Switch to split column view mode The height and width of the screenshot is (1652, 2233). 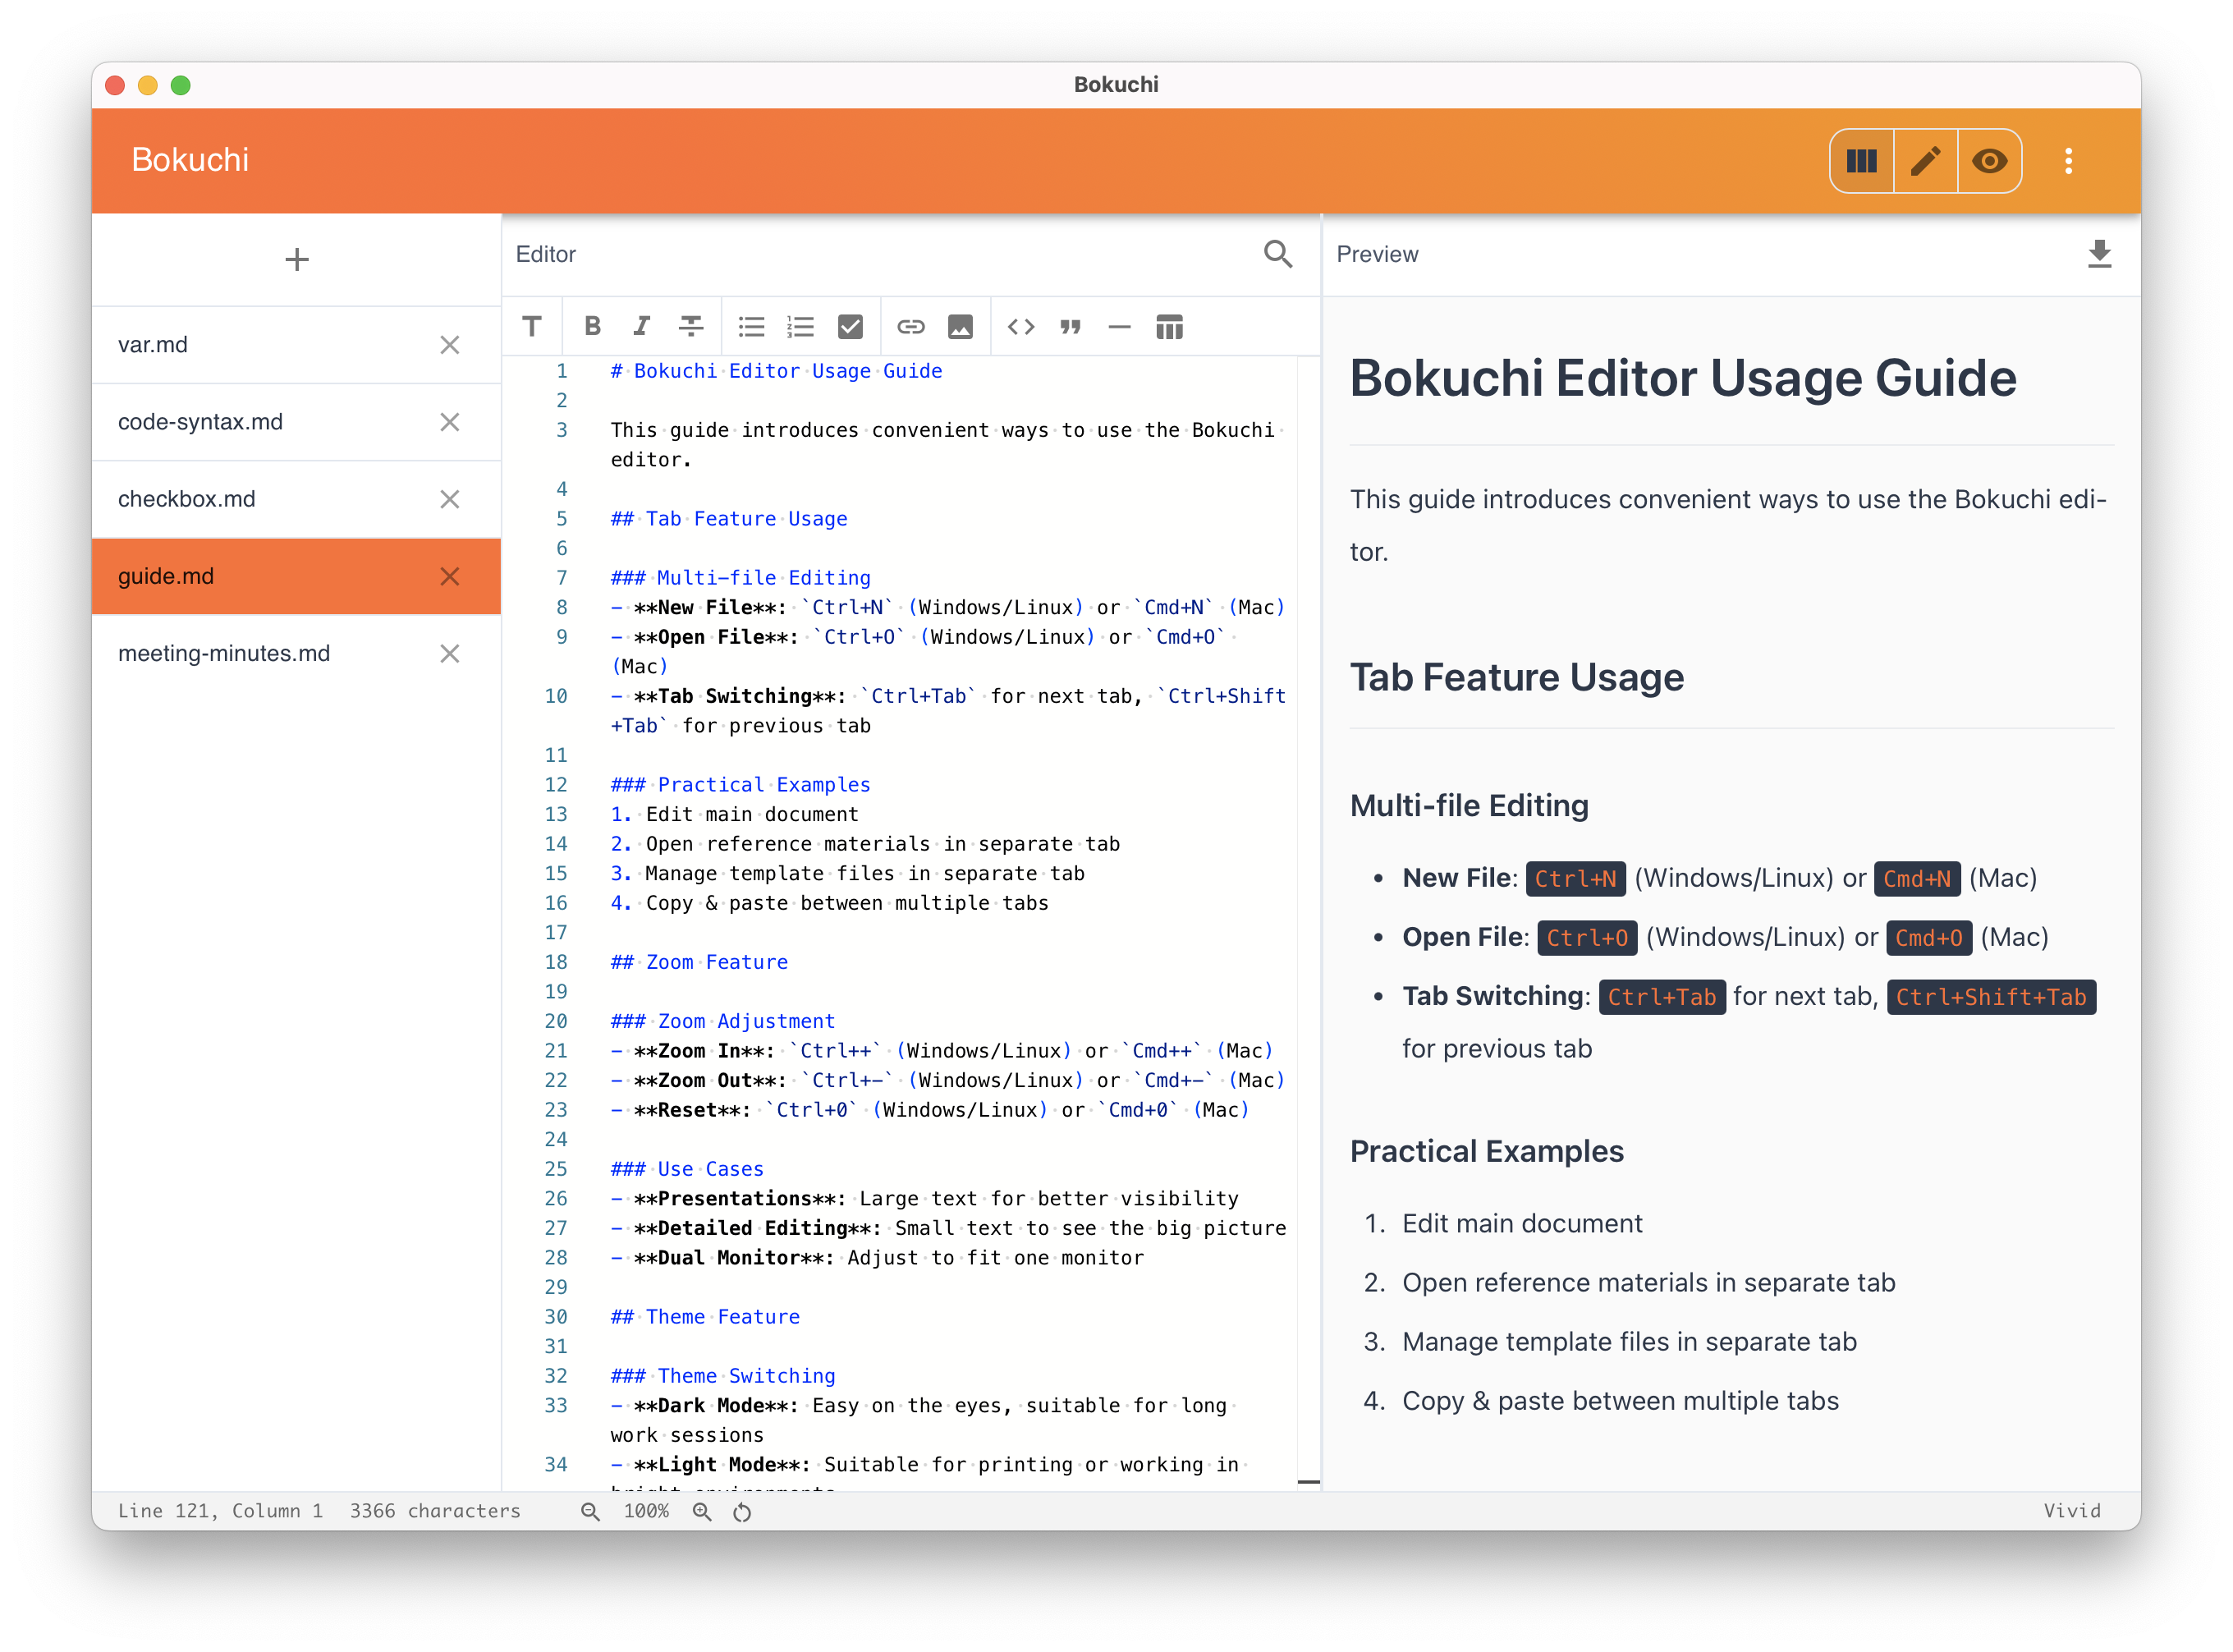tap(1861, 161)
